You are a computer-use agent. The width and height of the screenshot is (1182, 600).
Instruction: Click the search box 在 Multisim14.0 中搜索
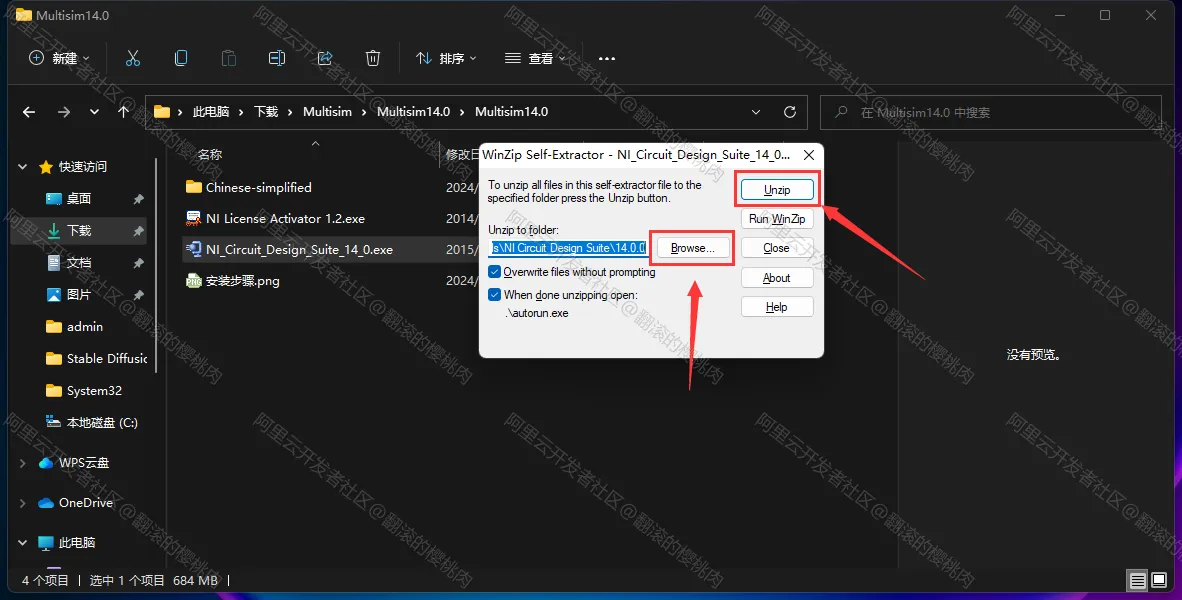[x=991, y=112]
